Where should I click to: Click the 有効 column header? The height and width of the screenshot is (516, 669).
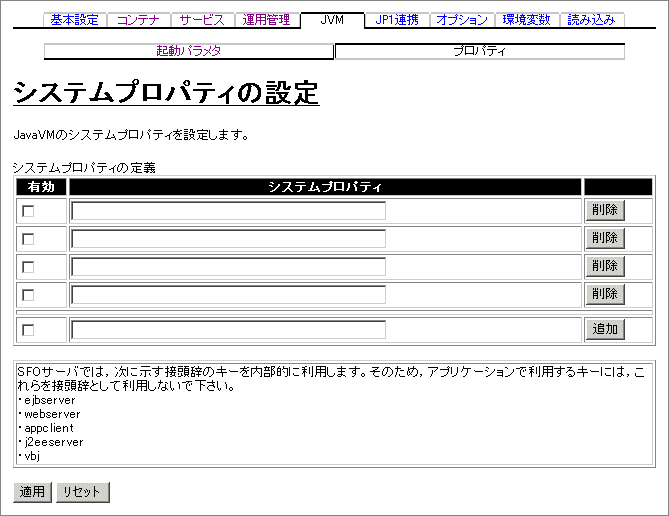[x=41, y=187]
